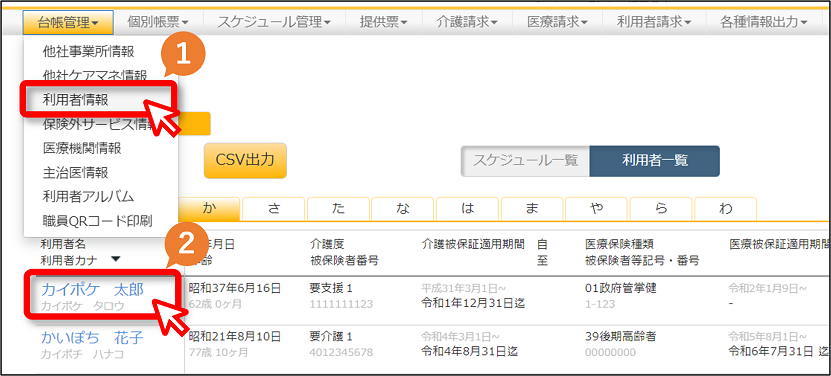
Task: Open user カイポケ 太郎 link
Action: pyautogui.click(x=92, y=290)
